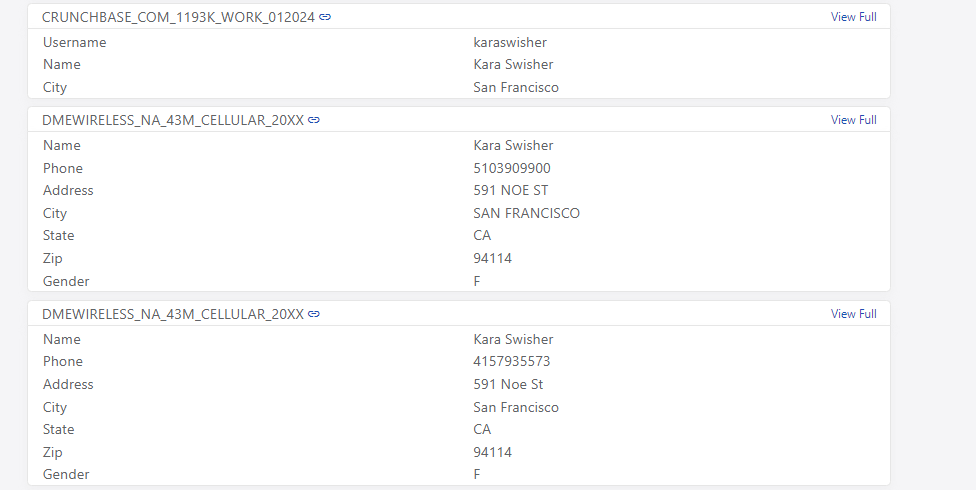
Task: Open View Full on DMEWIRELESS record with mixed-case city
Action: coord(853,314)
